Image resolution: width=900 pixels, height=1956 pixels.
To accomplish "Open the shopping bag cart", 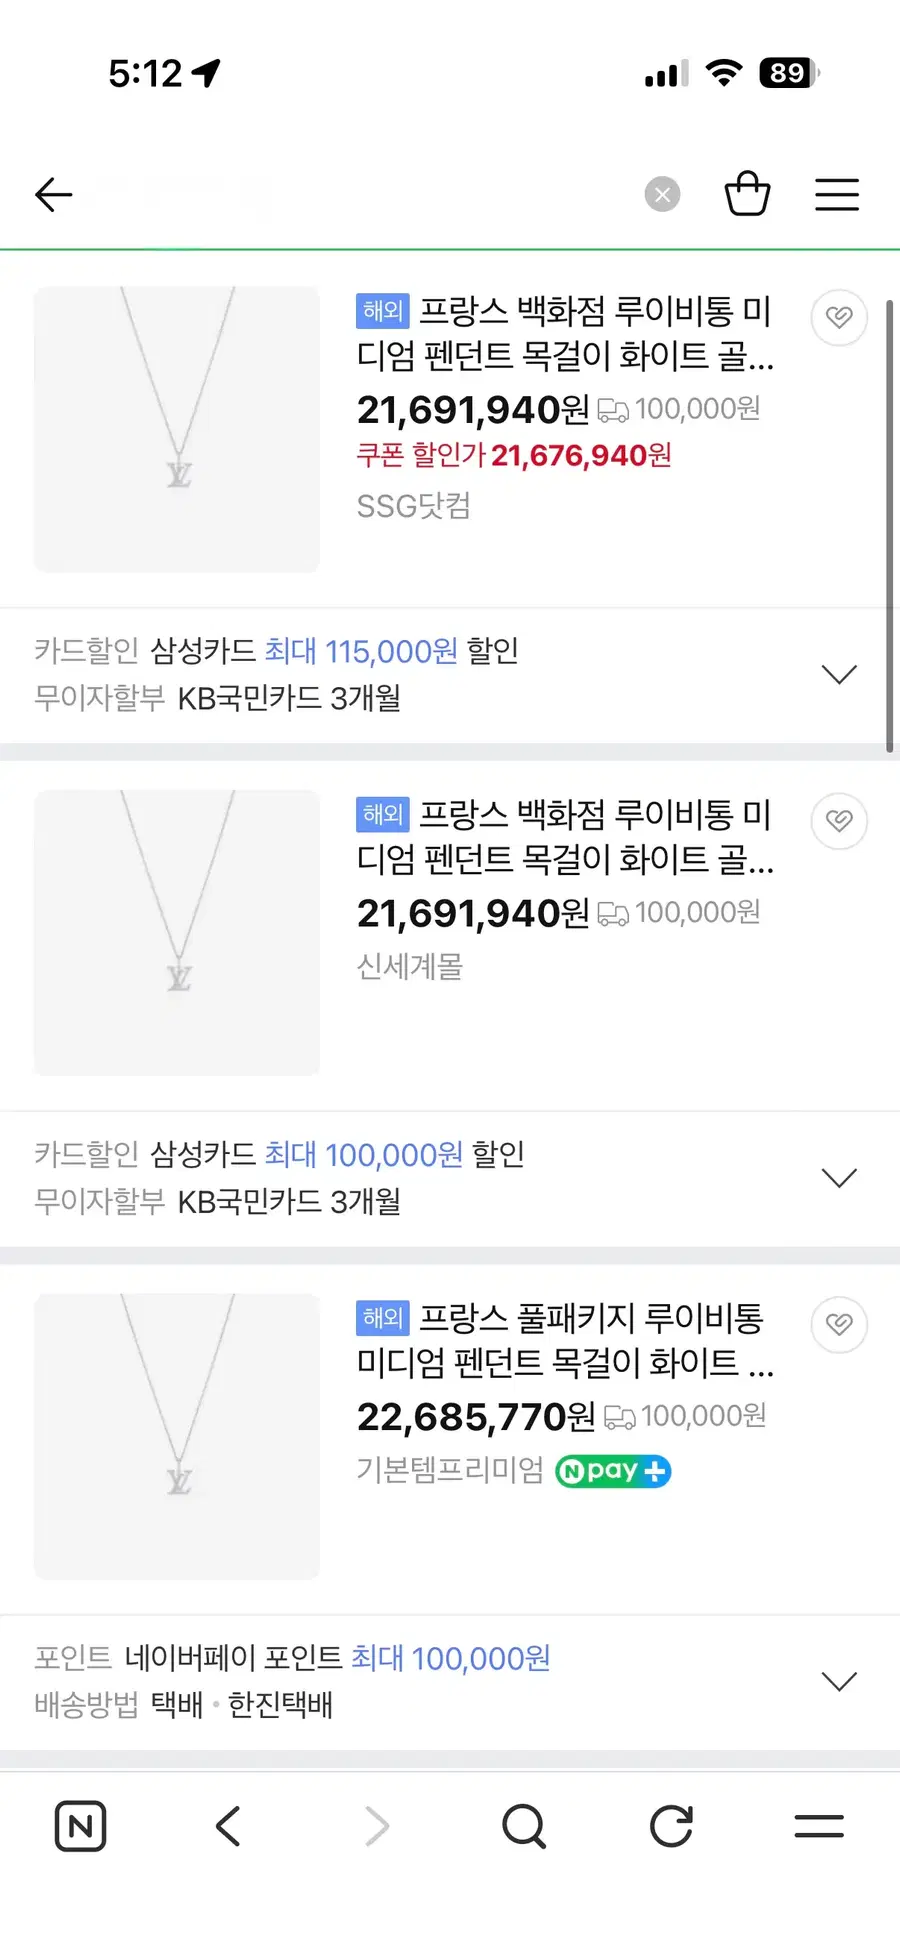I will pos(747,194).
